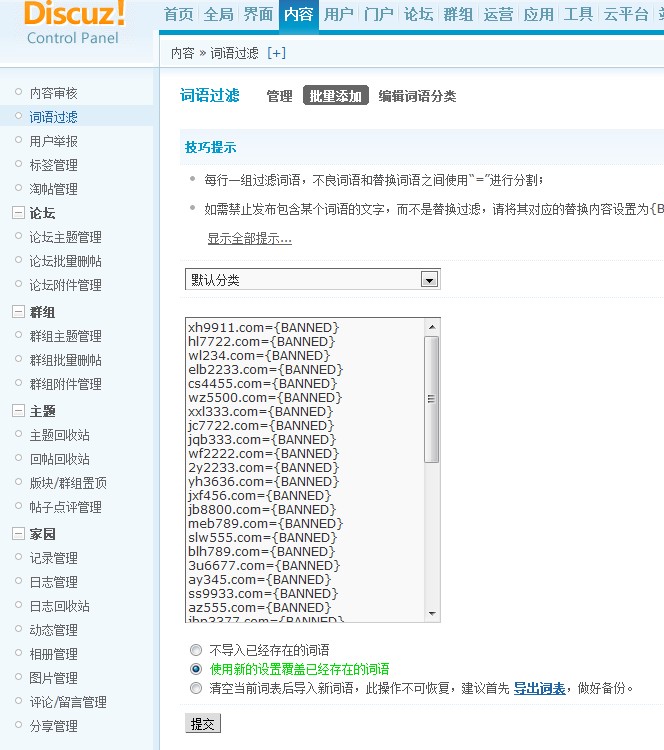Open the 工具 top menu
The height and width of the screenshot is (750, 664).
pyautogui.click(x=578, y=14)
